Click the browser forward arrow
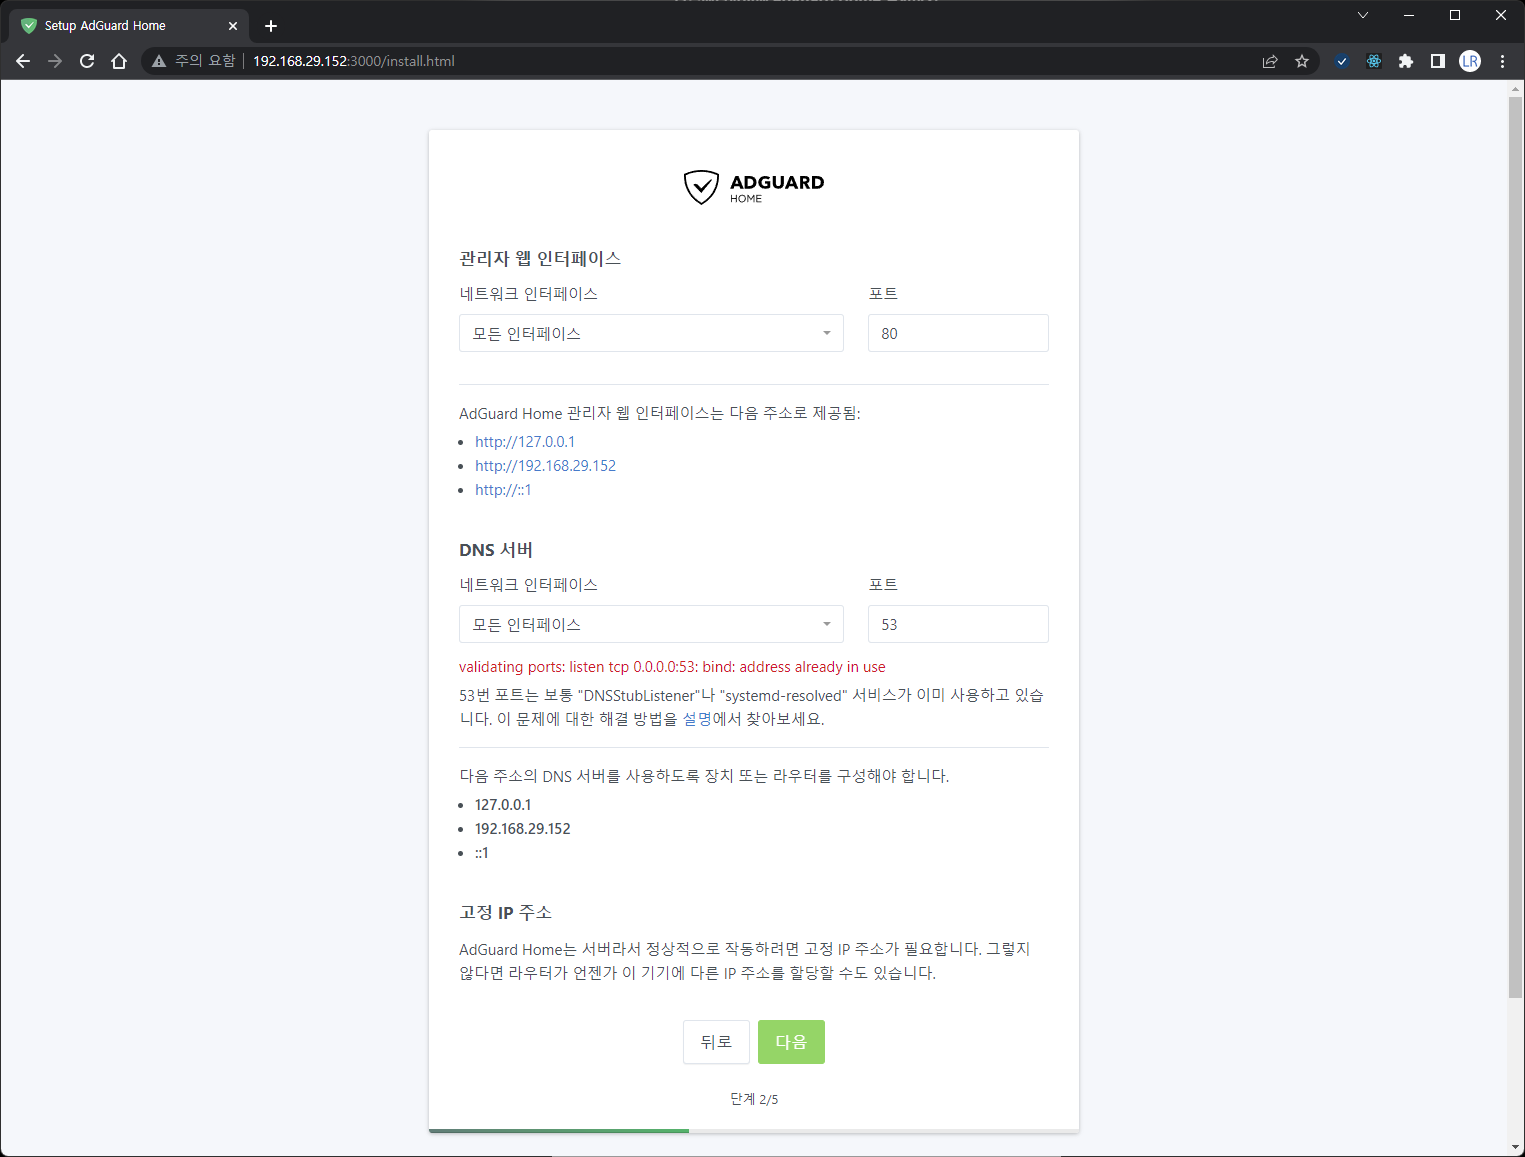 (x=55, y=61)
